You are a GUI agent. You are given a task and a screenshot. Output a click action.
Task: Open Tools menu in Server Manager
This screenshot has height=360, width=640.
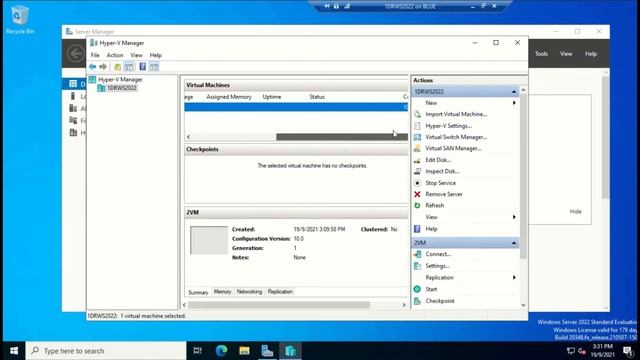coord(541,54)
